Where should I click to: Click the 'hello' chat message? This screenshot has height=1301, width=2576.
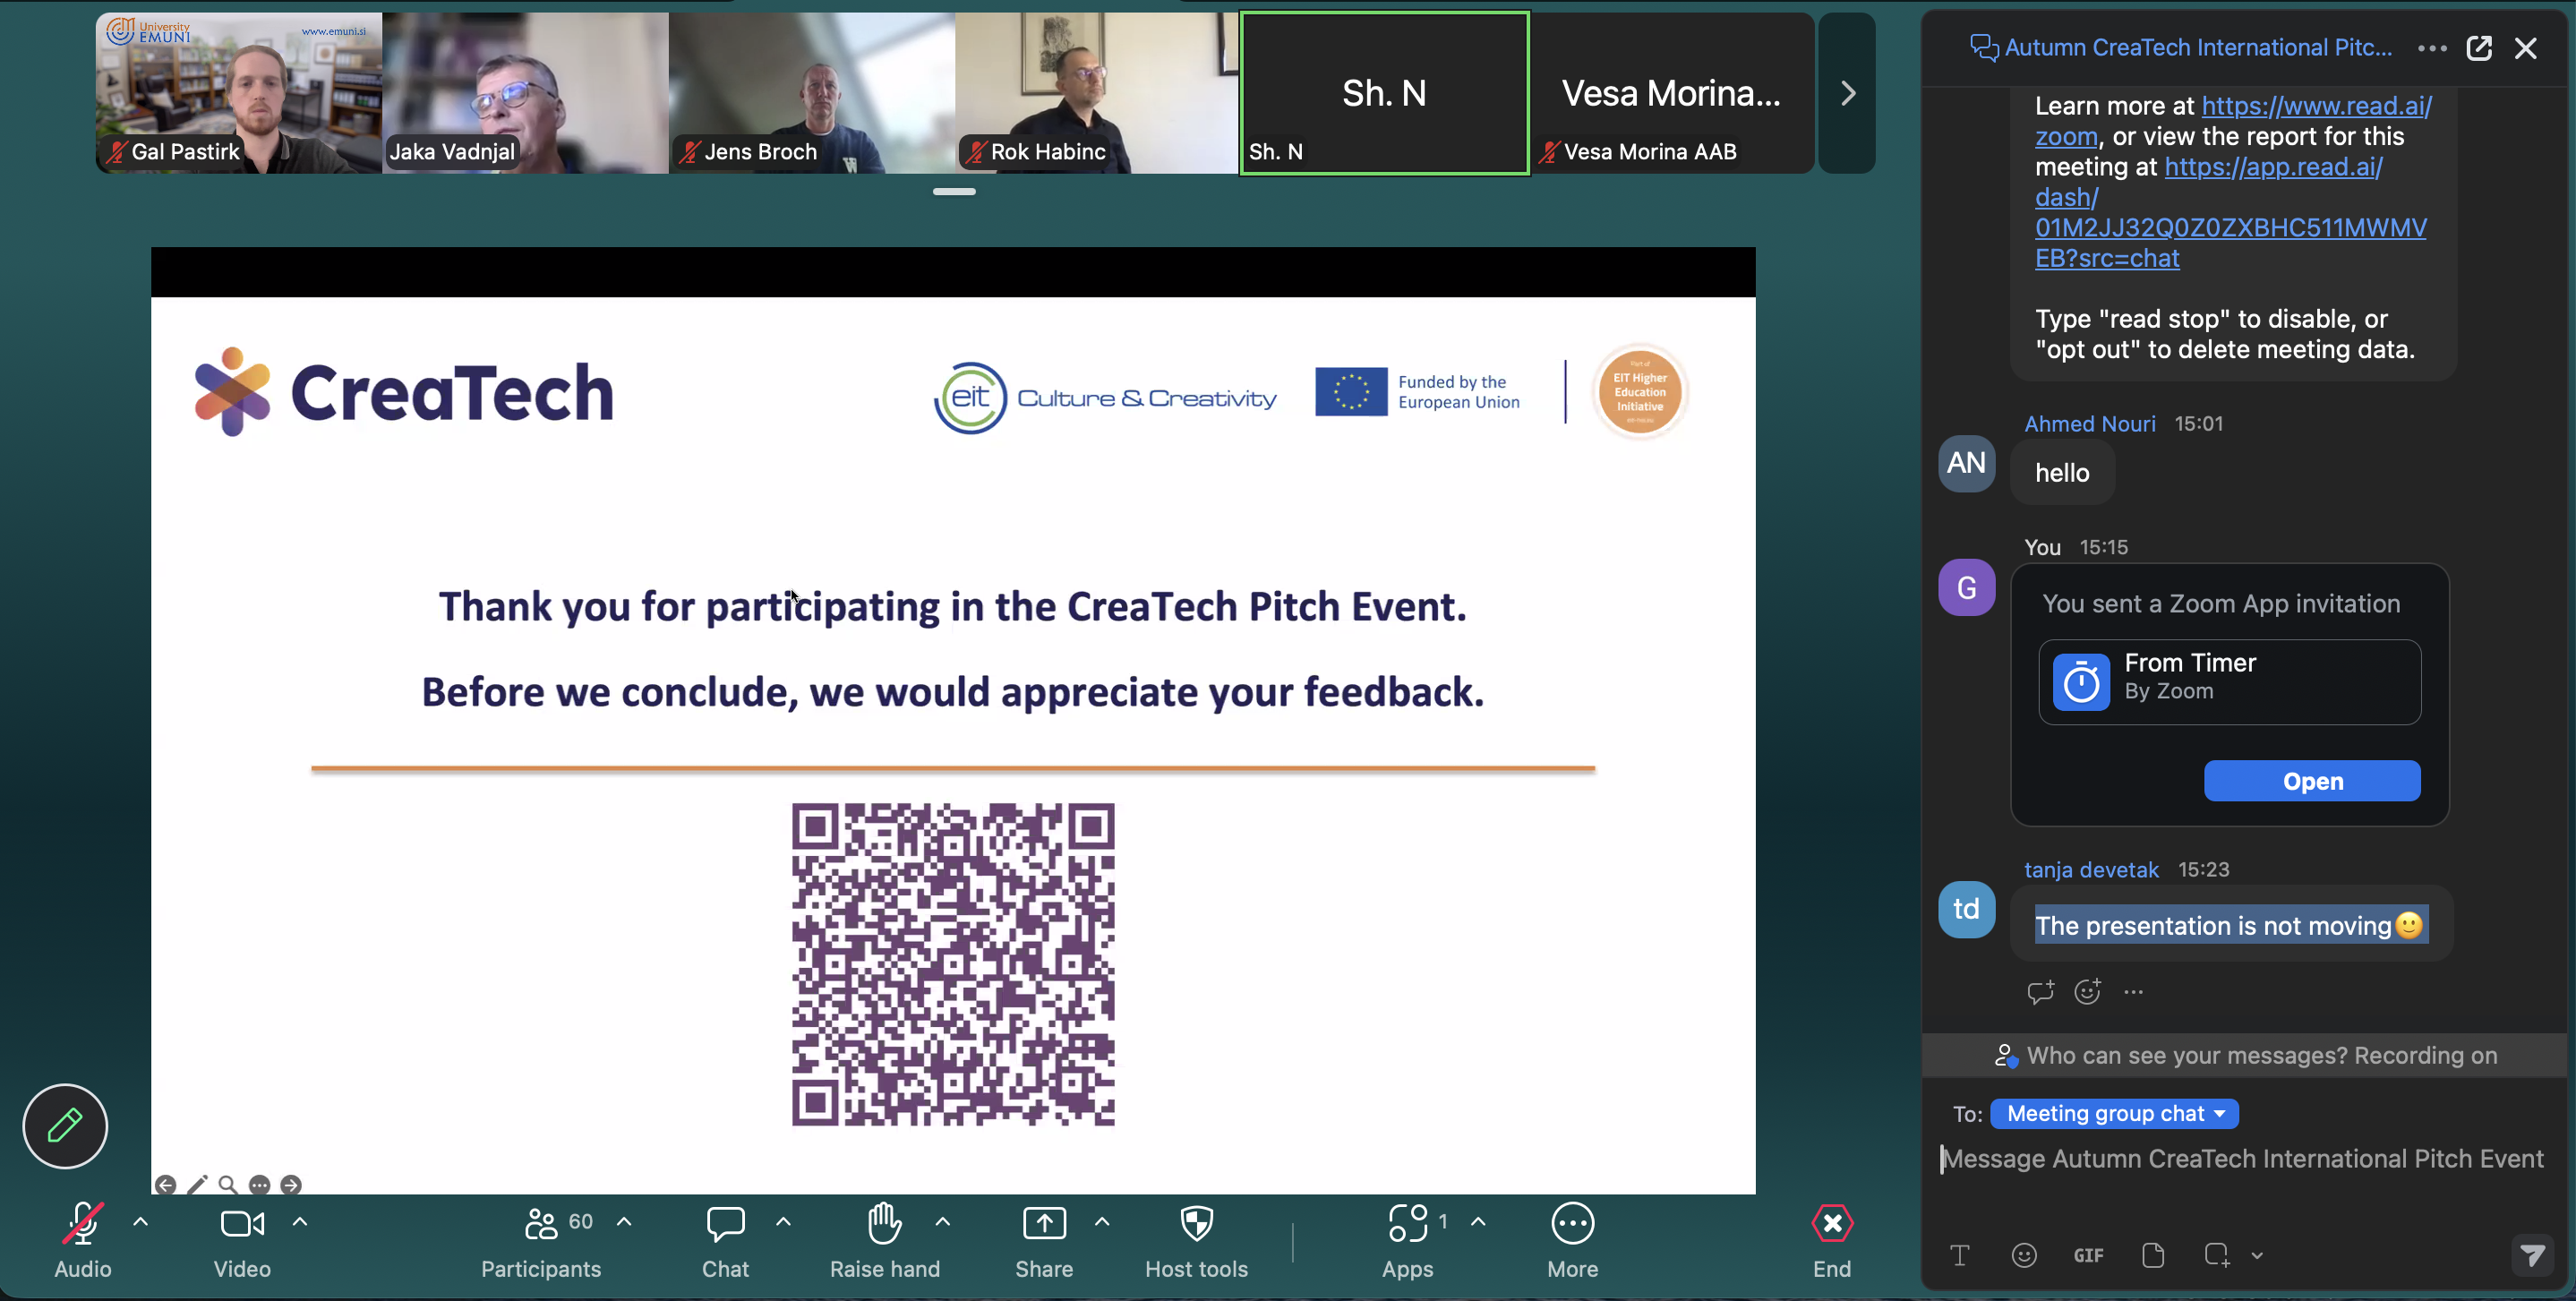[2062, 473]
